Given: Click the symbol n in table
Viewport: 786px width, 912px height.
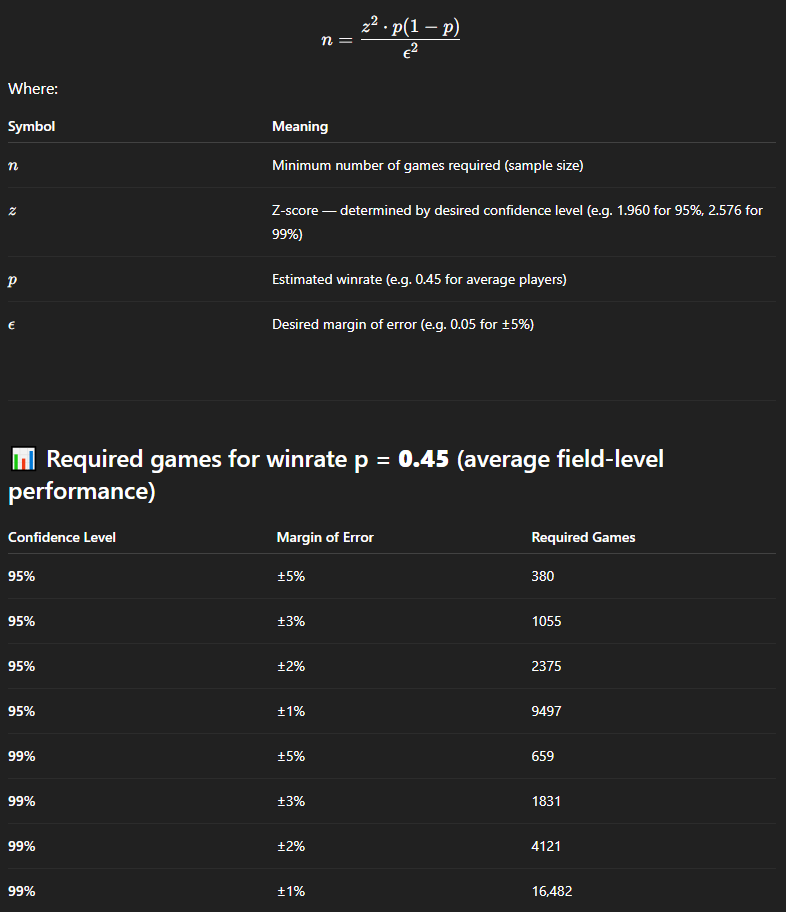Looking at the screenshot, I should pyautogui.click(x=13, y=166).
